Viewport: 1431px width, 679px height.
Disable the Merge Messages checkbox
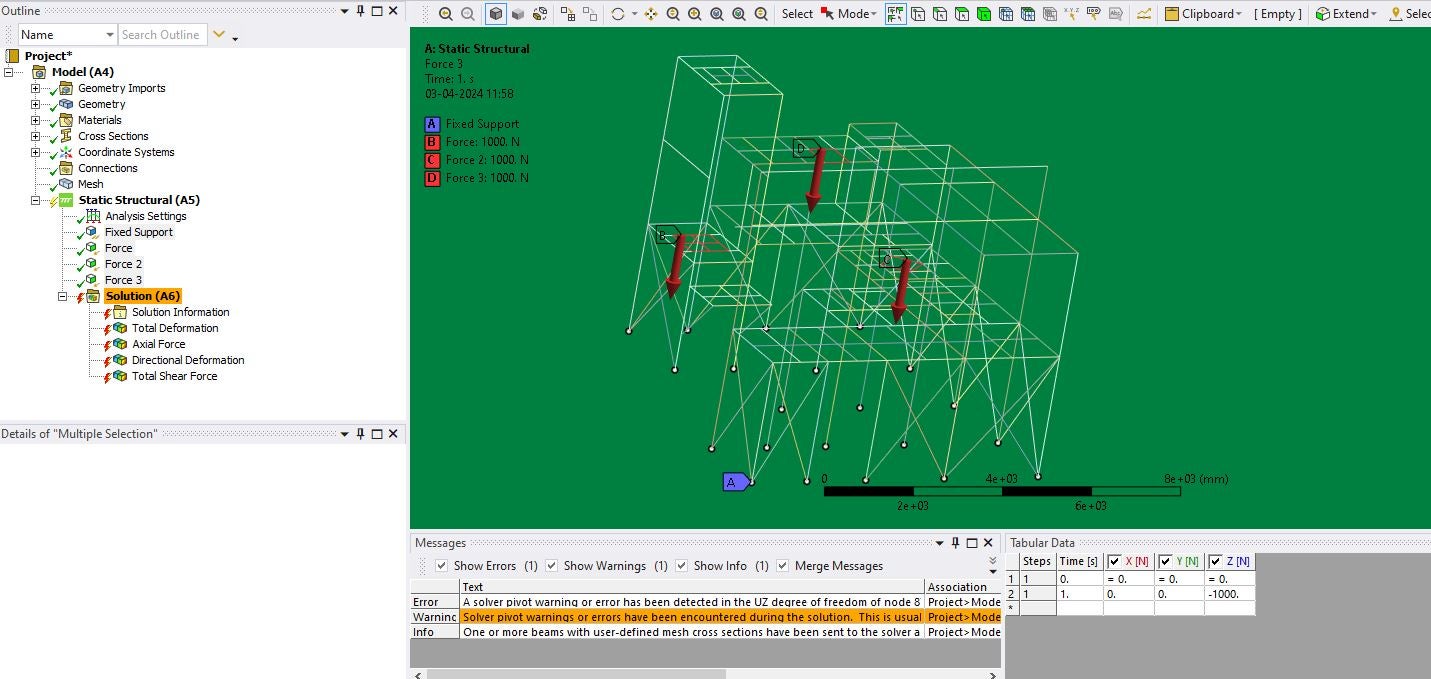[x=782, y=566]
